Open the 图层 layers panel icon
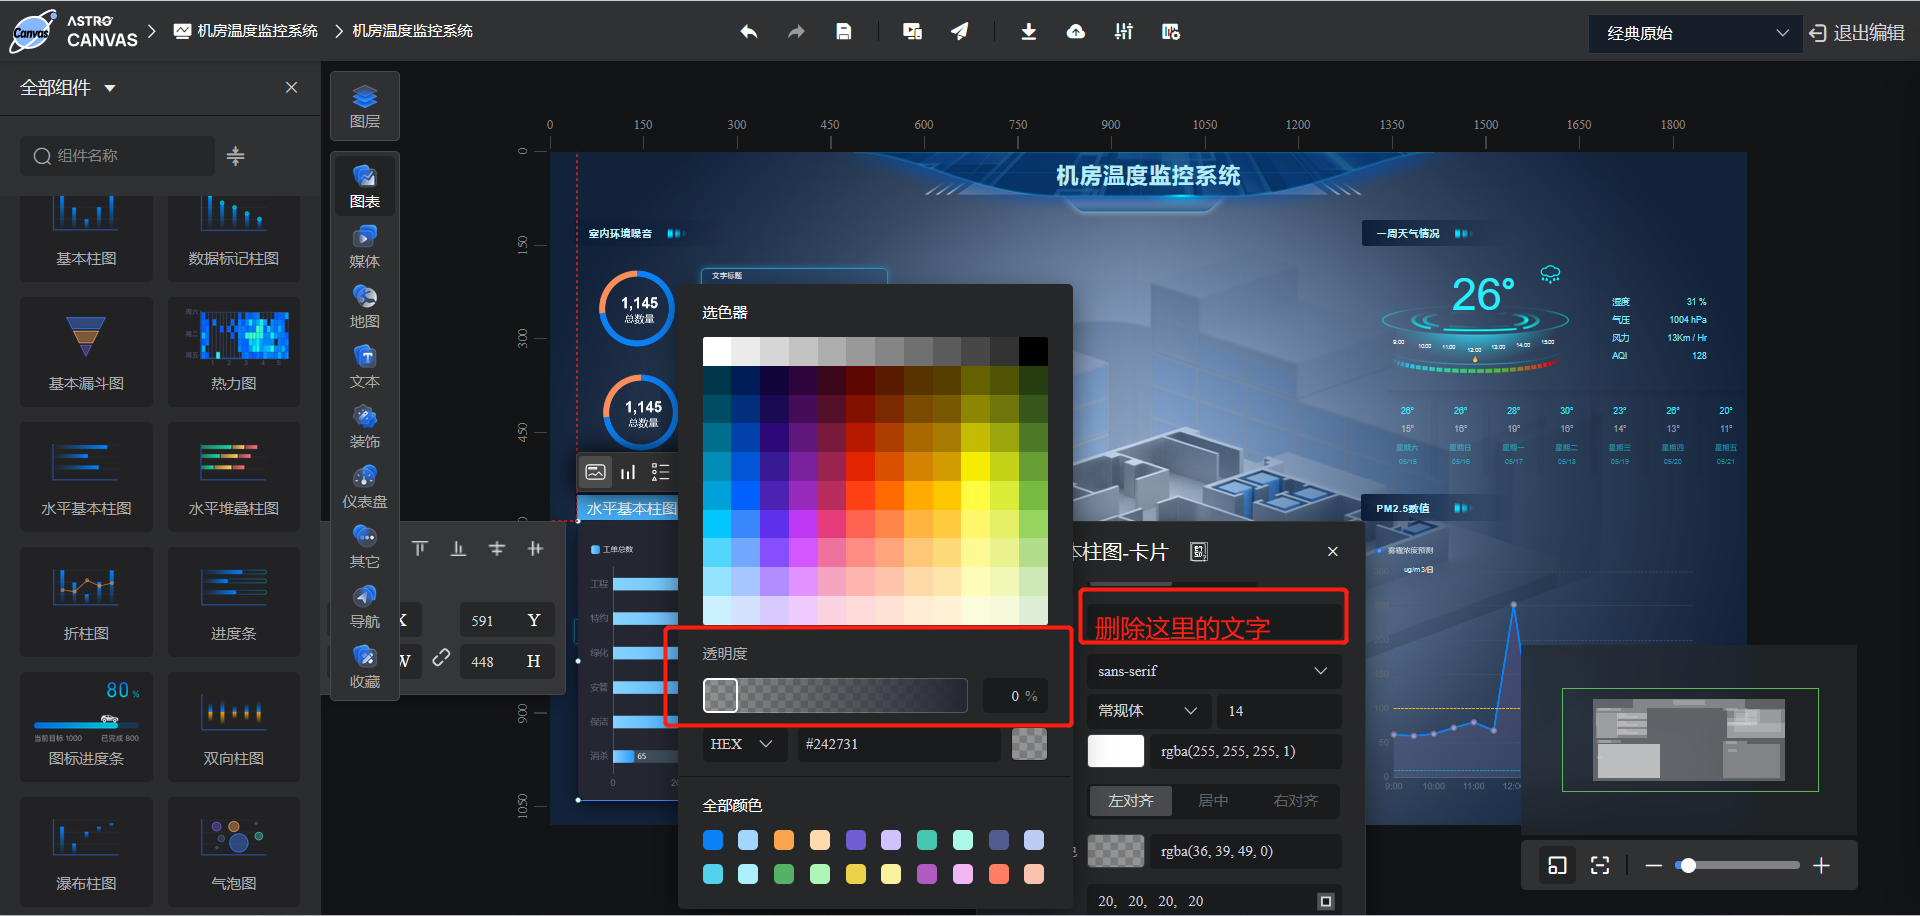 coord(364,105)
